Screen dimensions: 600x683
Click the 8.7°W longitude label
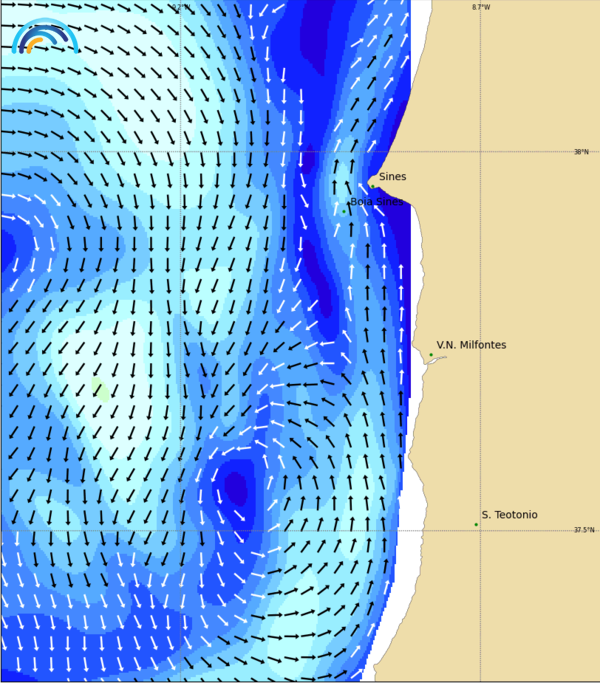481,7
